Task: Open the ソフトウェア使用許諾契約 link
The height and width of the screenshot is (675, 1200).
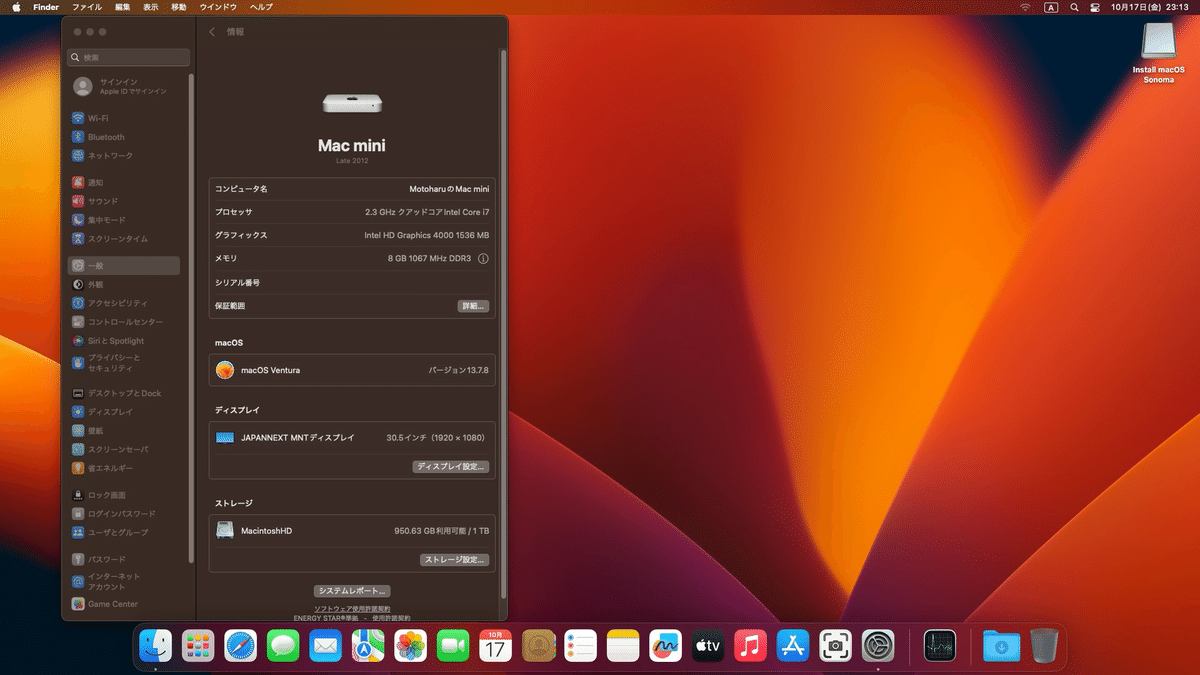Action: coord(352,608)
